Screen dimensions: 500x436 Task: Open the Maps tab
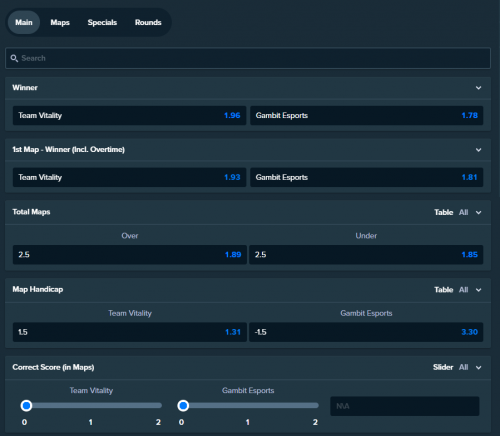pyautogui.click(x=60, y=22)
